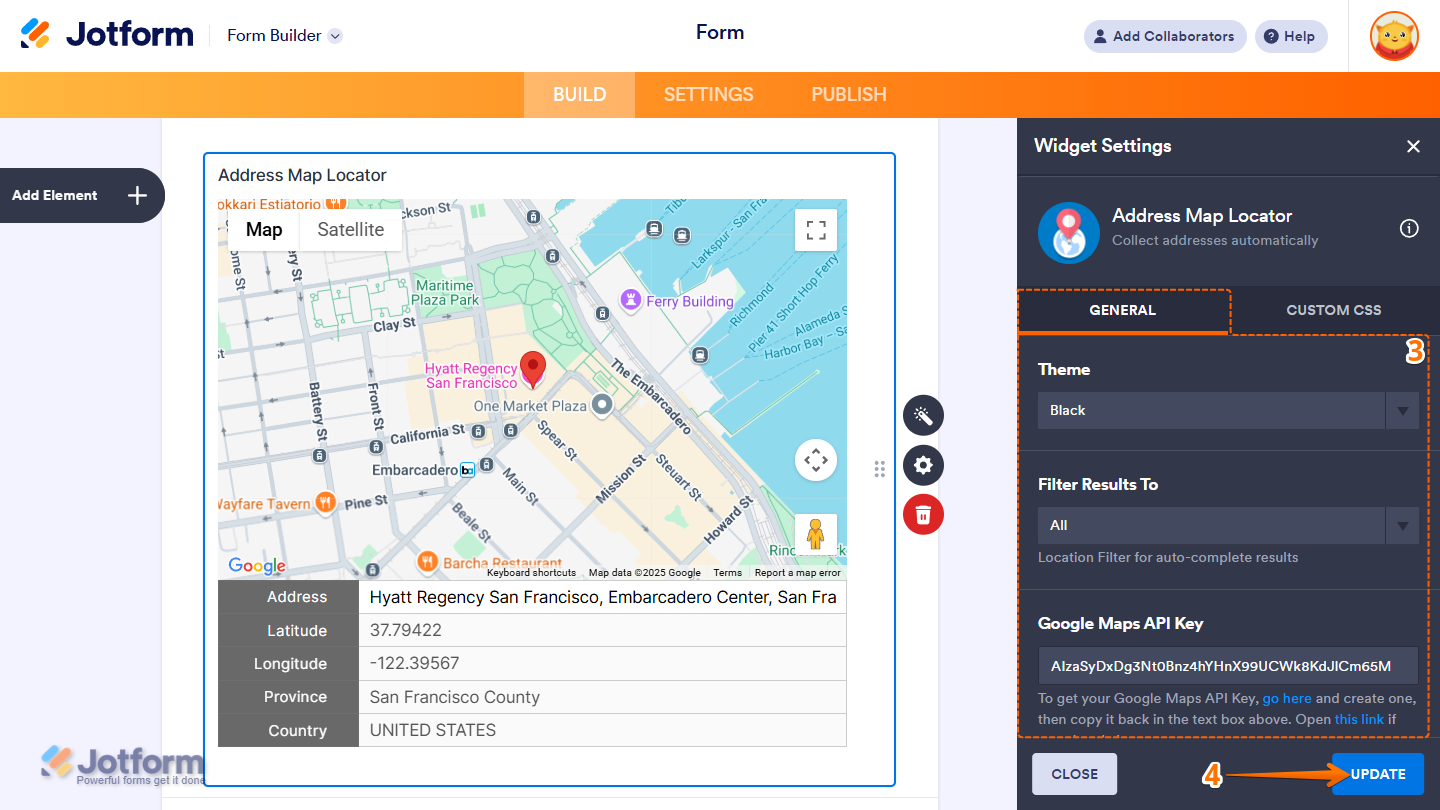Click the Address Map Locator info icon
This screenshot has height=810, width=1440.
click(1409, 228)
